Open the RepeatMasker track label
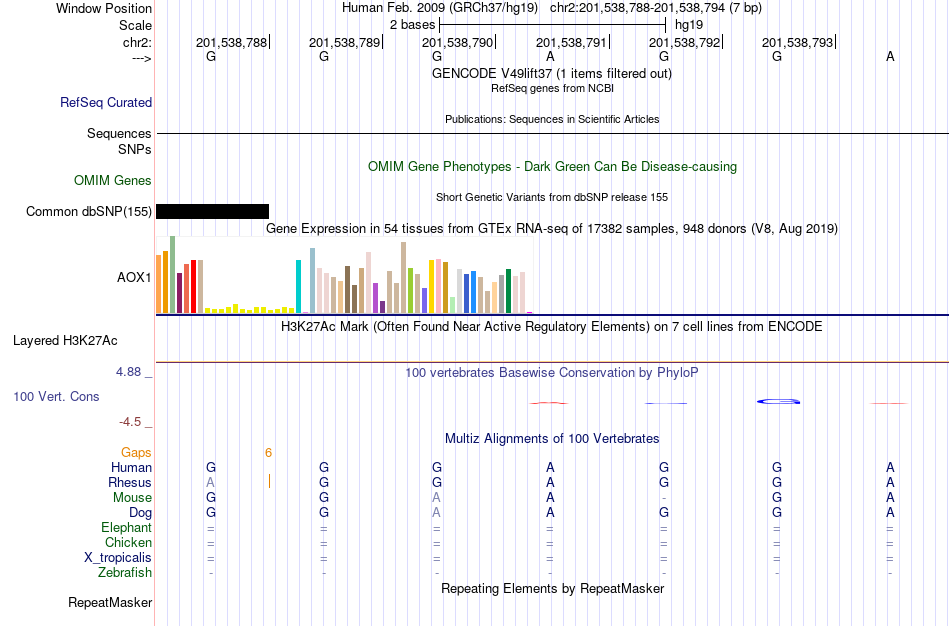950x626 pixels. (x=110, y=602)
